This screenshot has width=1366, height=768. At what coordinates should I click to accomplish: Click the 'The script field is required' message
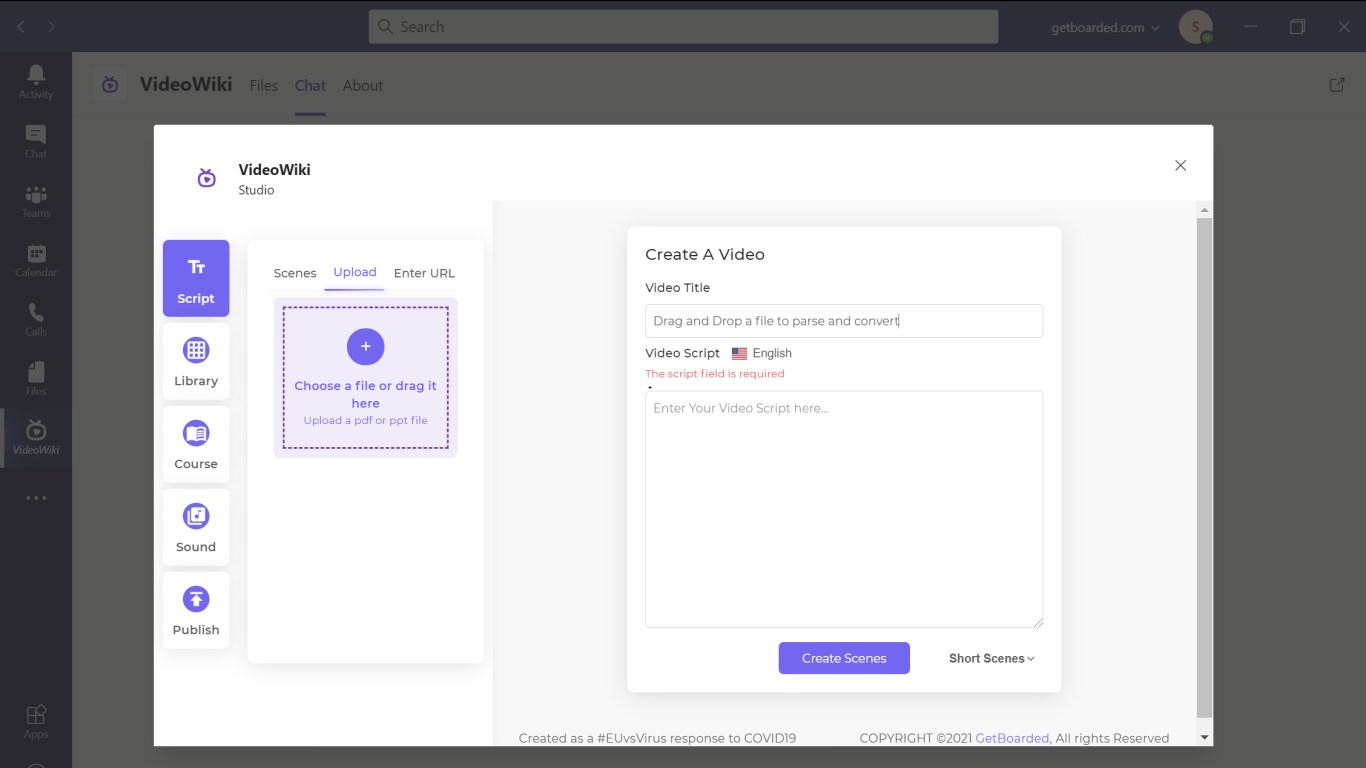pyautogui.click(x=715, y=373)
